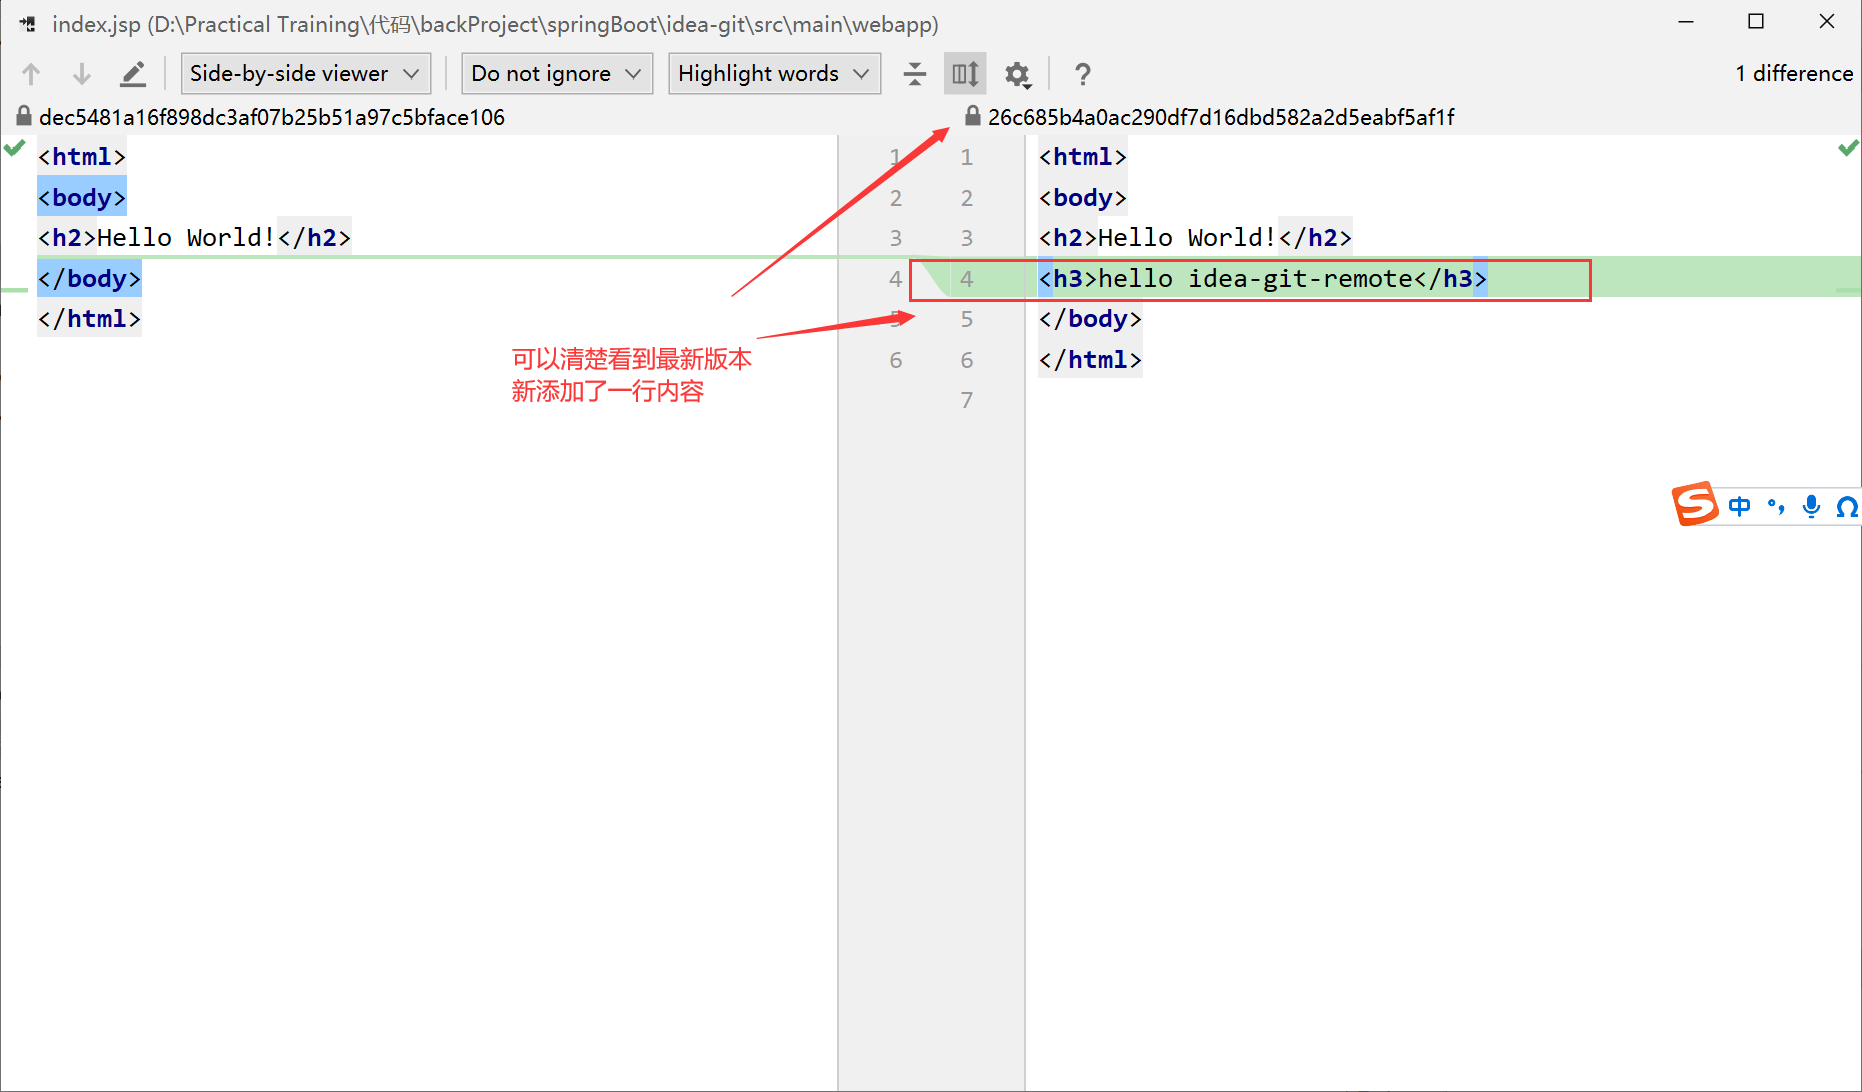Click the <h2>Hello World! line in right pane

(x=1195, y=237)
